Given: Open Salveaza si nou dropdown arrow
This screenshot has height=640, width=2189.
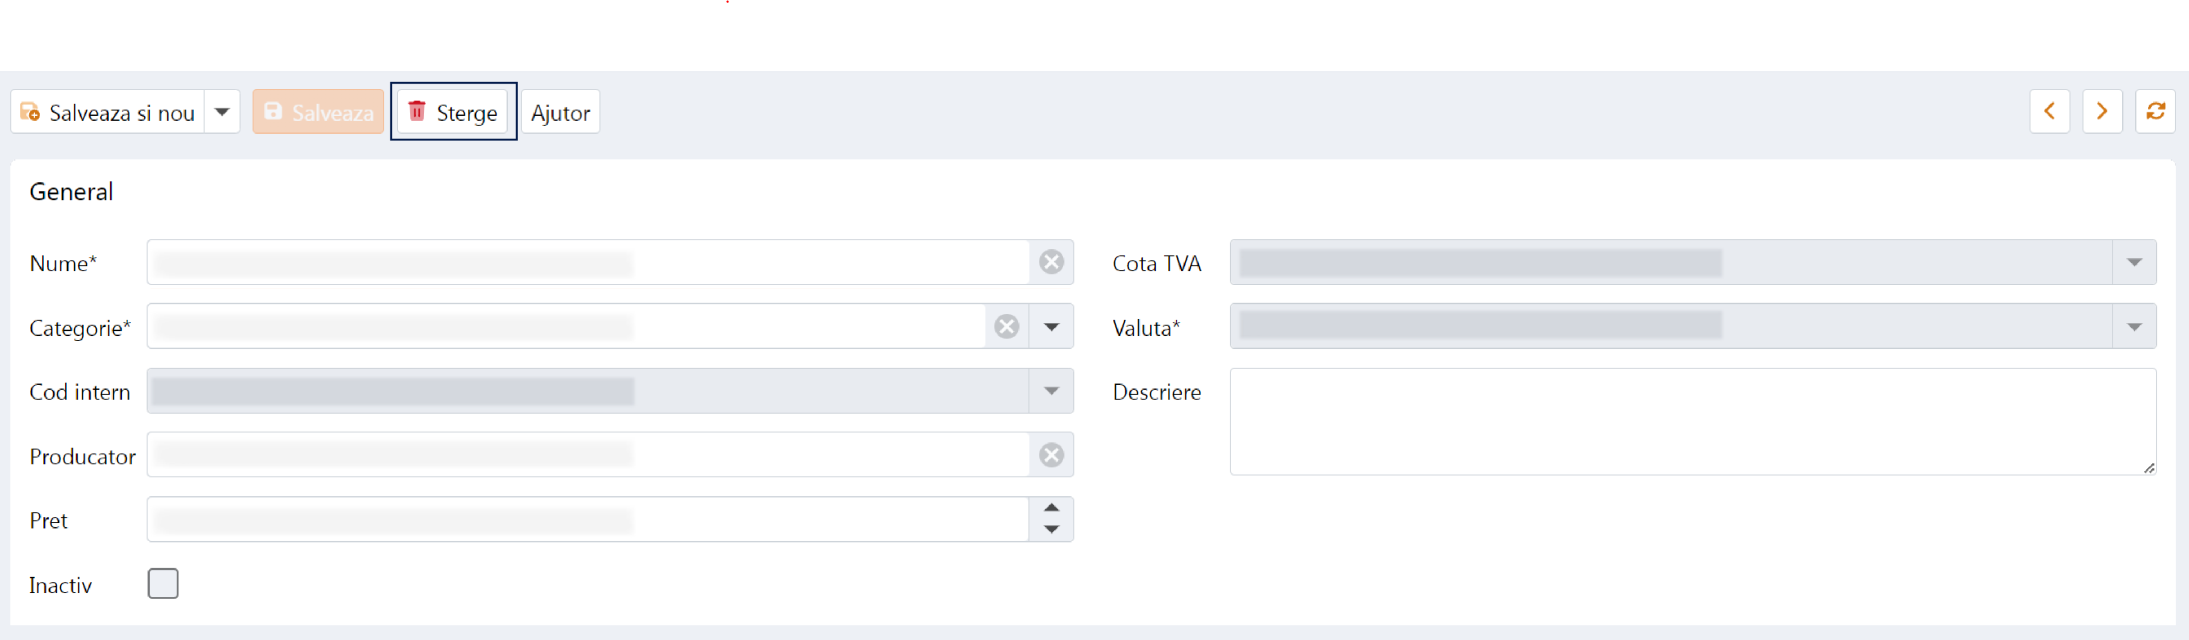Looking at the screenshot, I should pyautogui.click(x=222, y=112).
